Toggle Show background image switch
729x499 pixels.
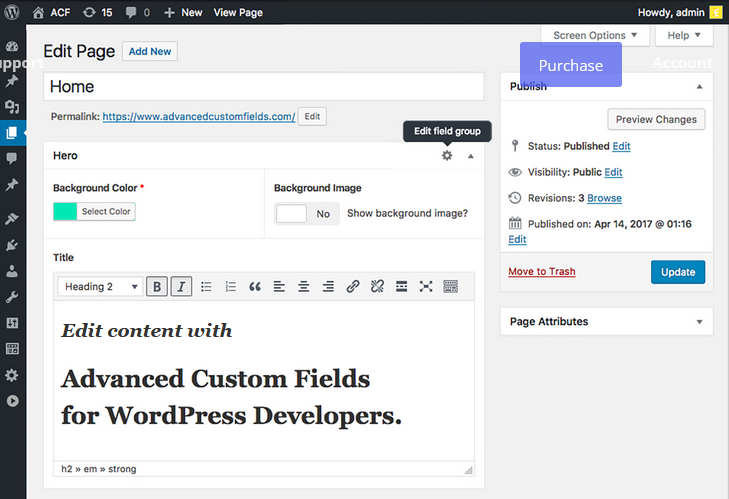pos(306,214)
